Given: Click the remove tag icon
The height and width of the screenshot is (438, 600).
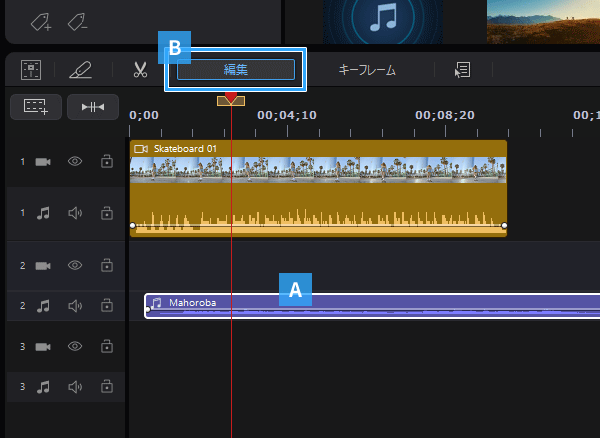Looking at the screenshot, I should tap(78, 22).
